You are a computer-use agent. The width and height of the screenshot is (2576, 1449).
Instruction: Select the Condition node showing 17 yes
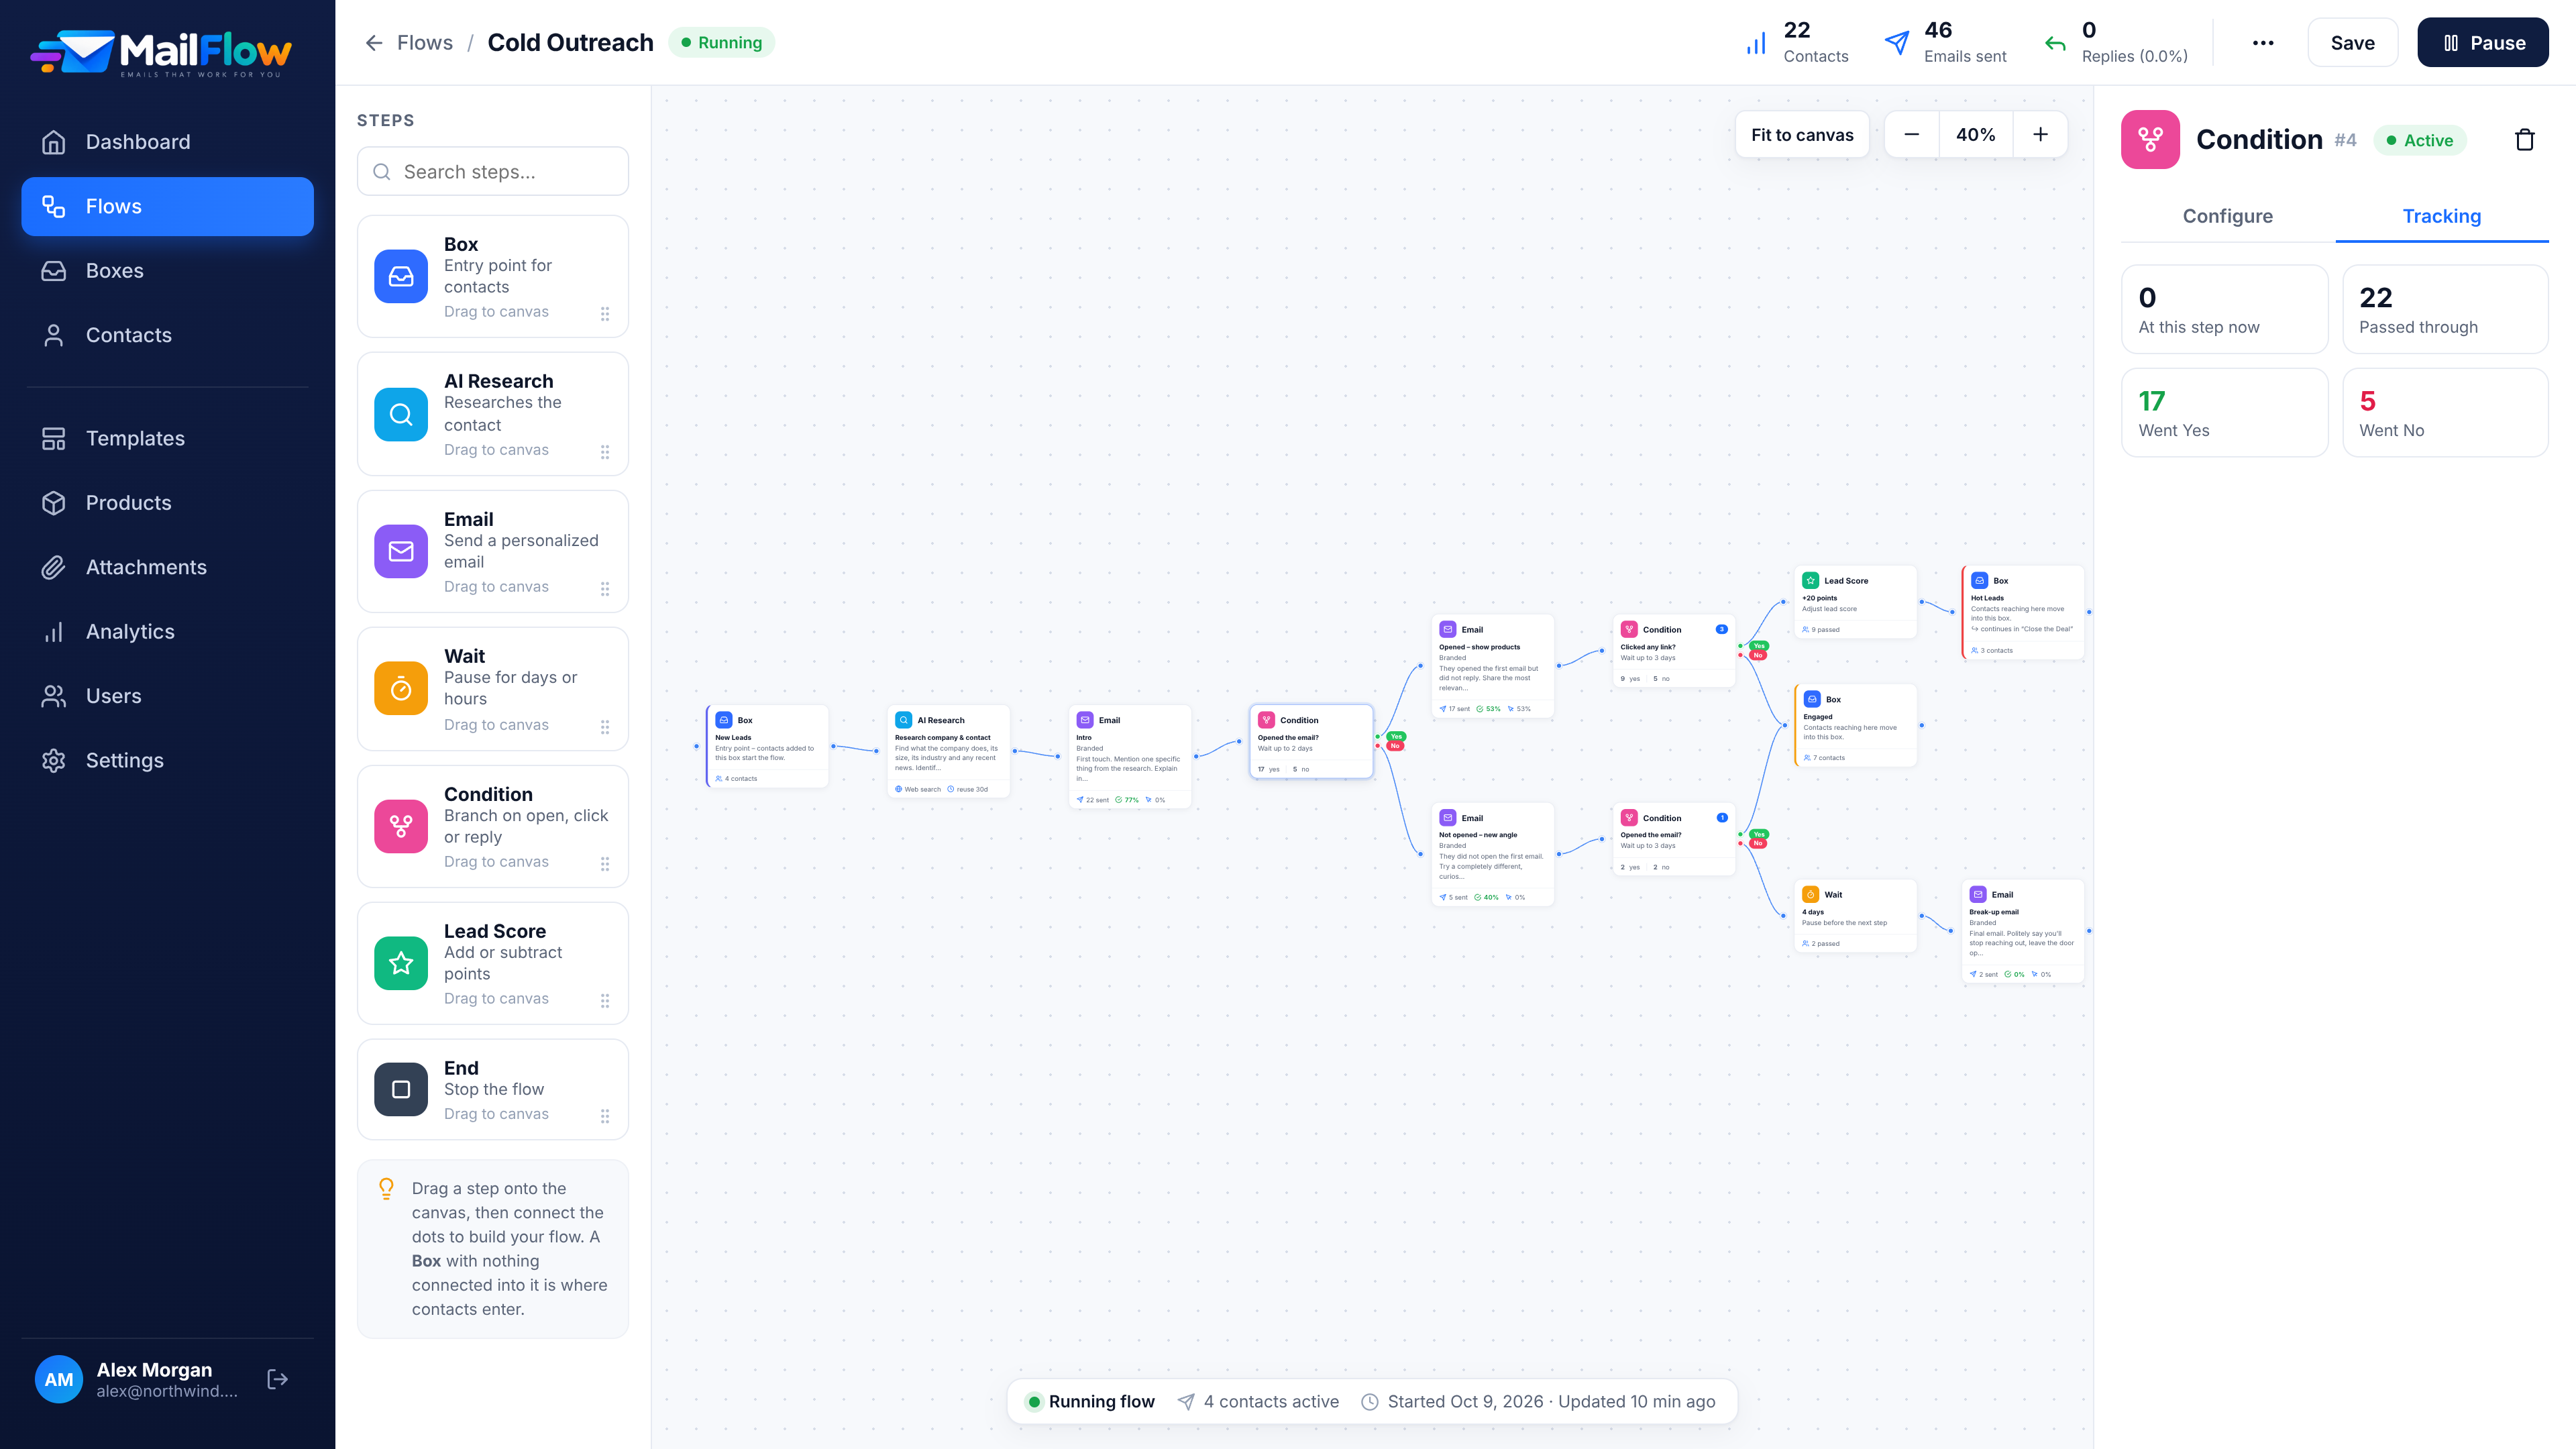tap(1311, 742)
